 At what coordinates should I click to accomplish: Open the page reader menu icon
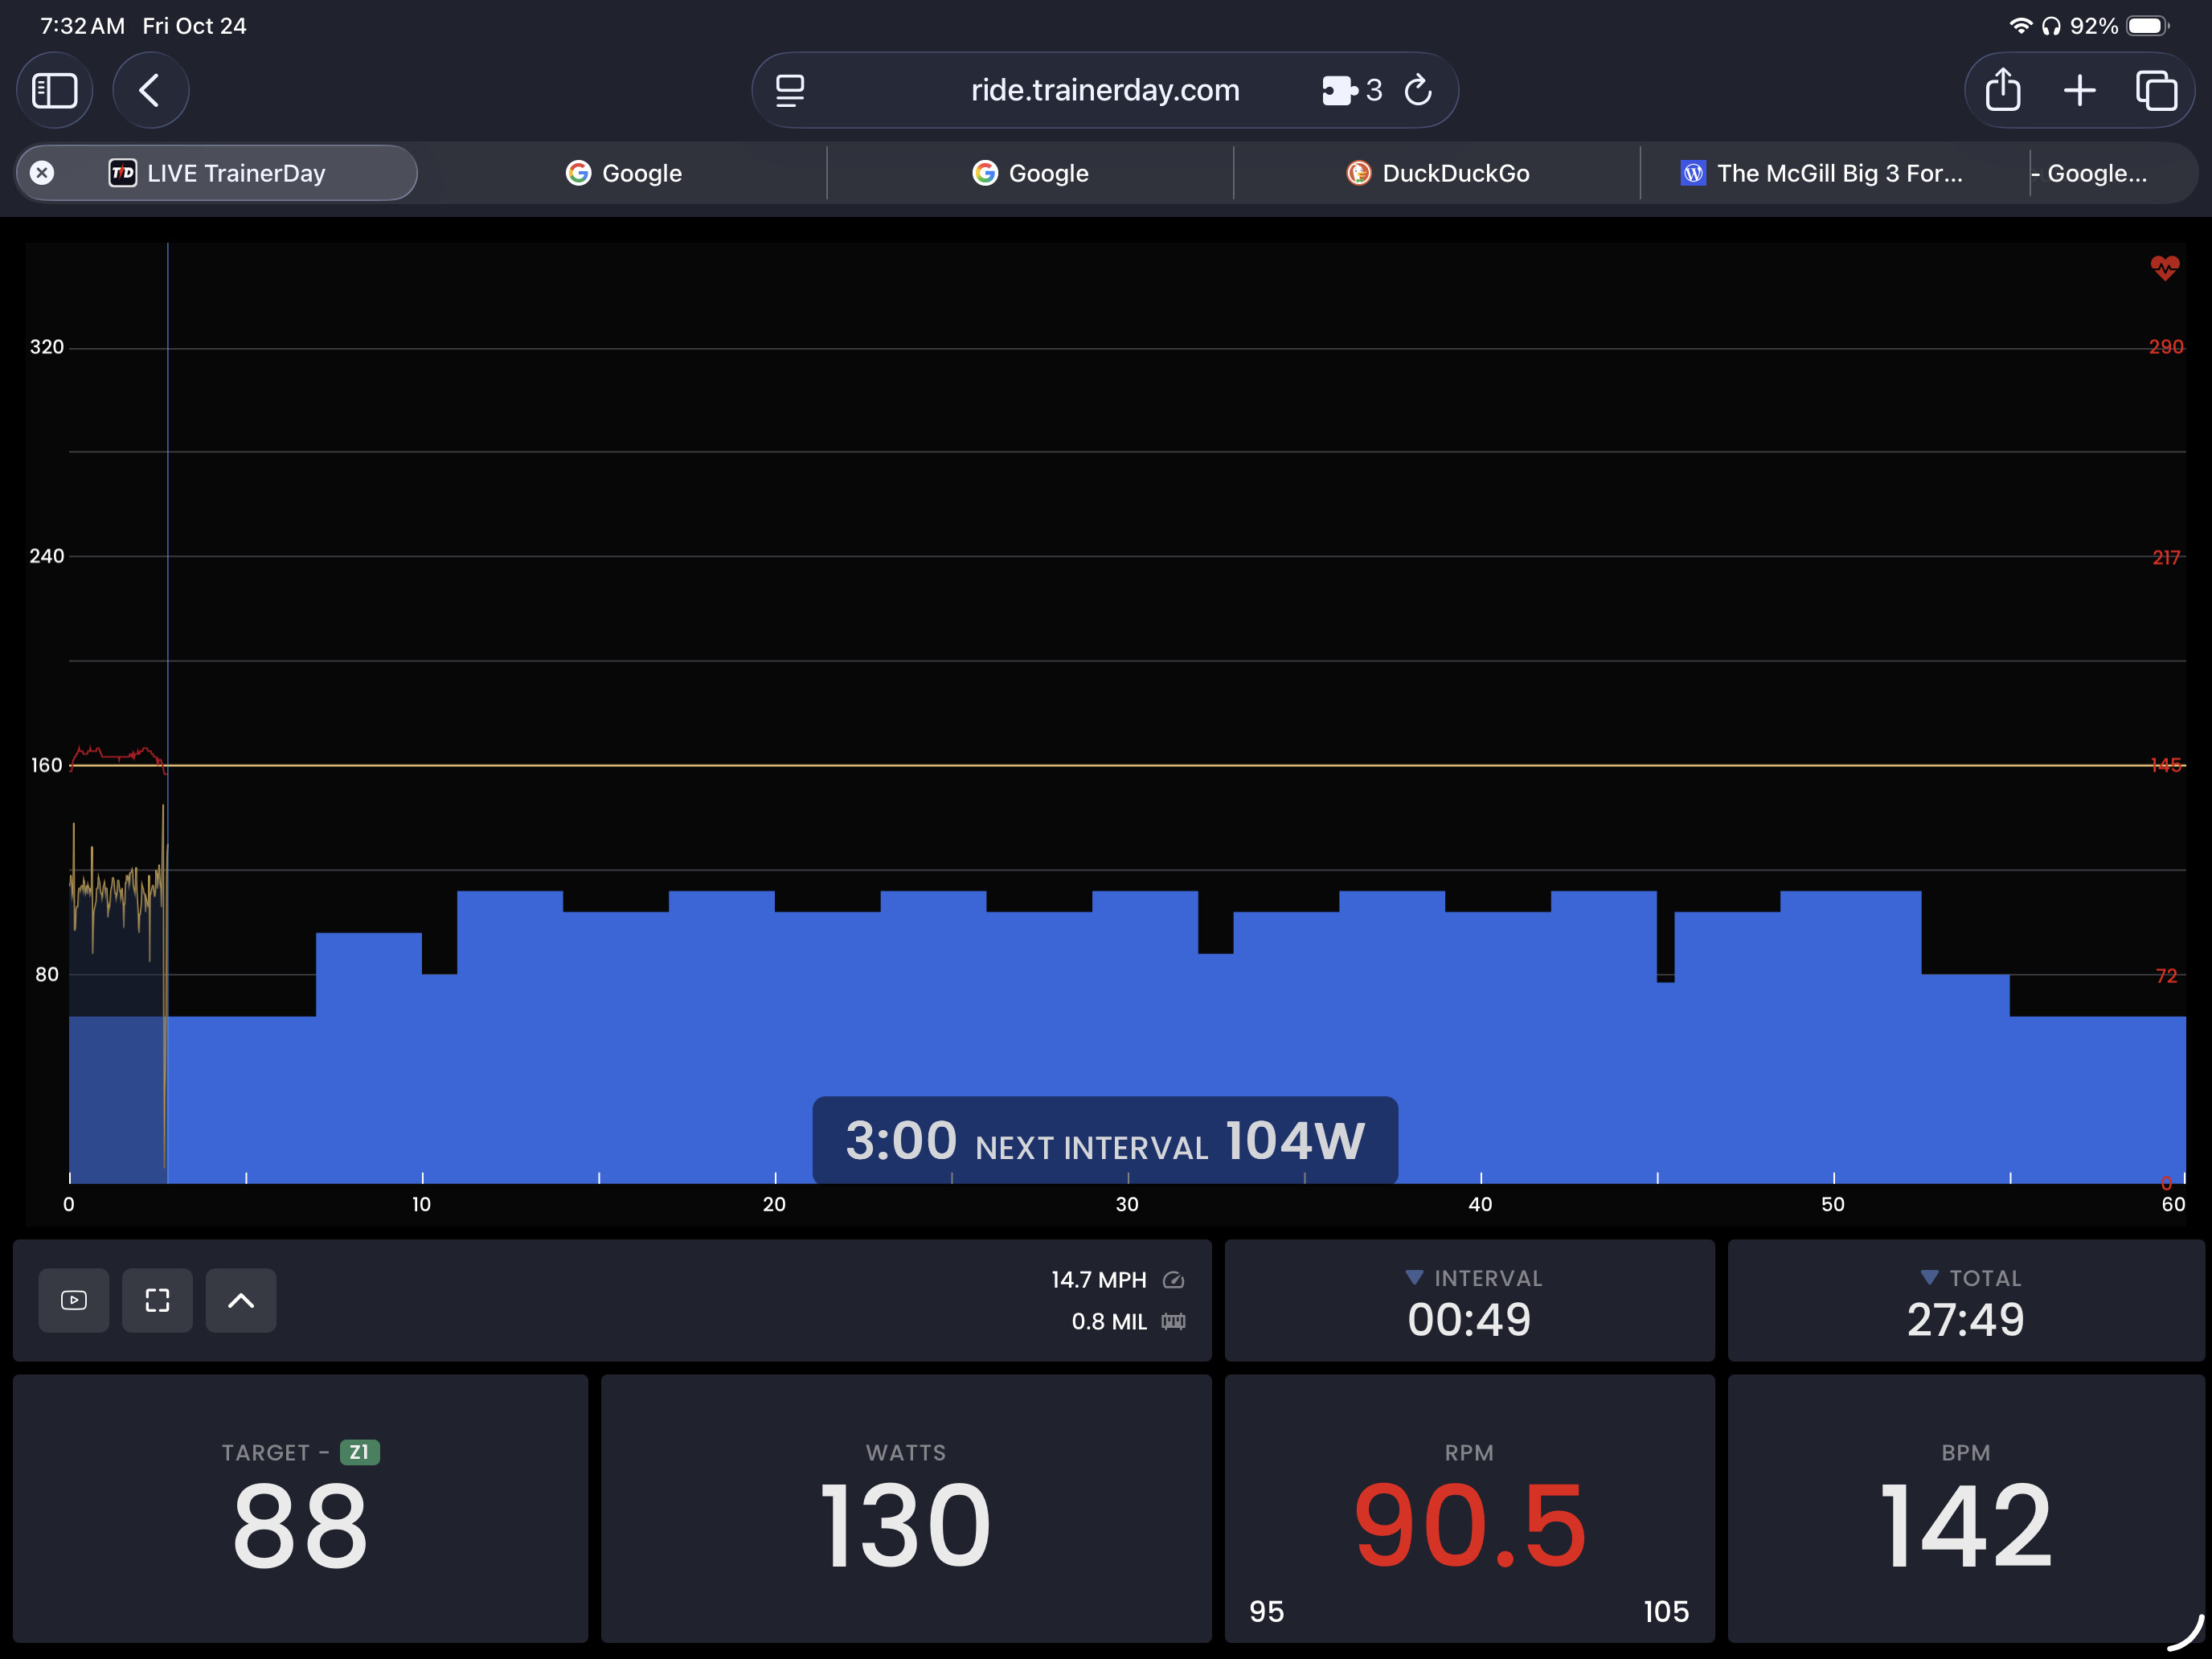(790, 91)
